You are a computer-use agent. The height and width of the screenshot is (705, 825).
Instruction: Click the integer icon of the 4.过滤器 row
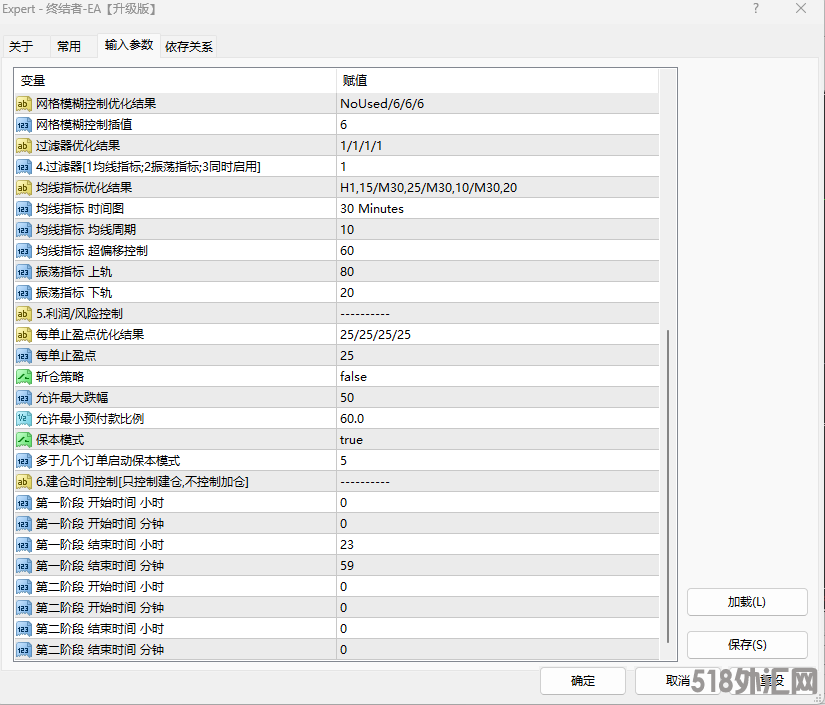[24, 167]
